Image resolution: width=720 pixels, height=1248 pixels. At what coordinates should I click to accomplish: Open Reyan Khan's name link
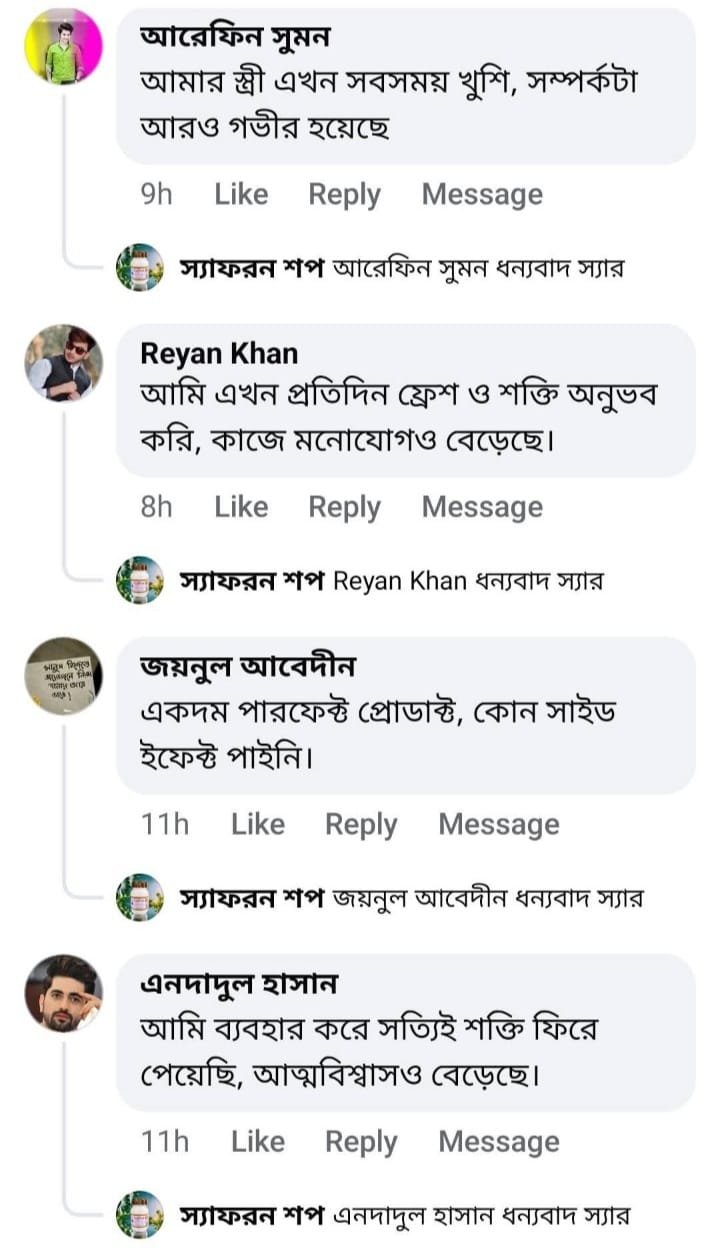click(219, 353)
